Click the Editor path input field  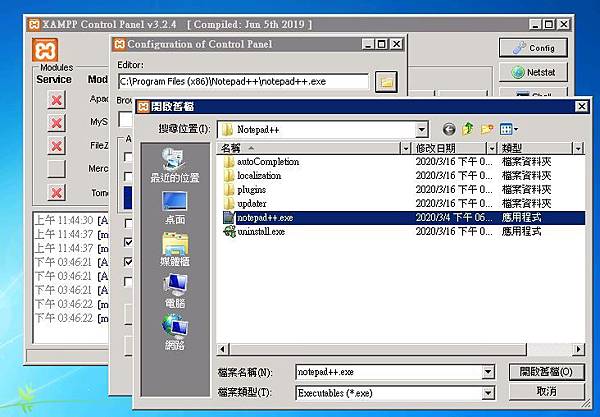pos(243,81)
